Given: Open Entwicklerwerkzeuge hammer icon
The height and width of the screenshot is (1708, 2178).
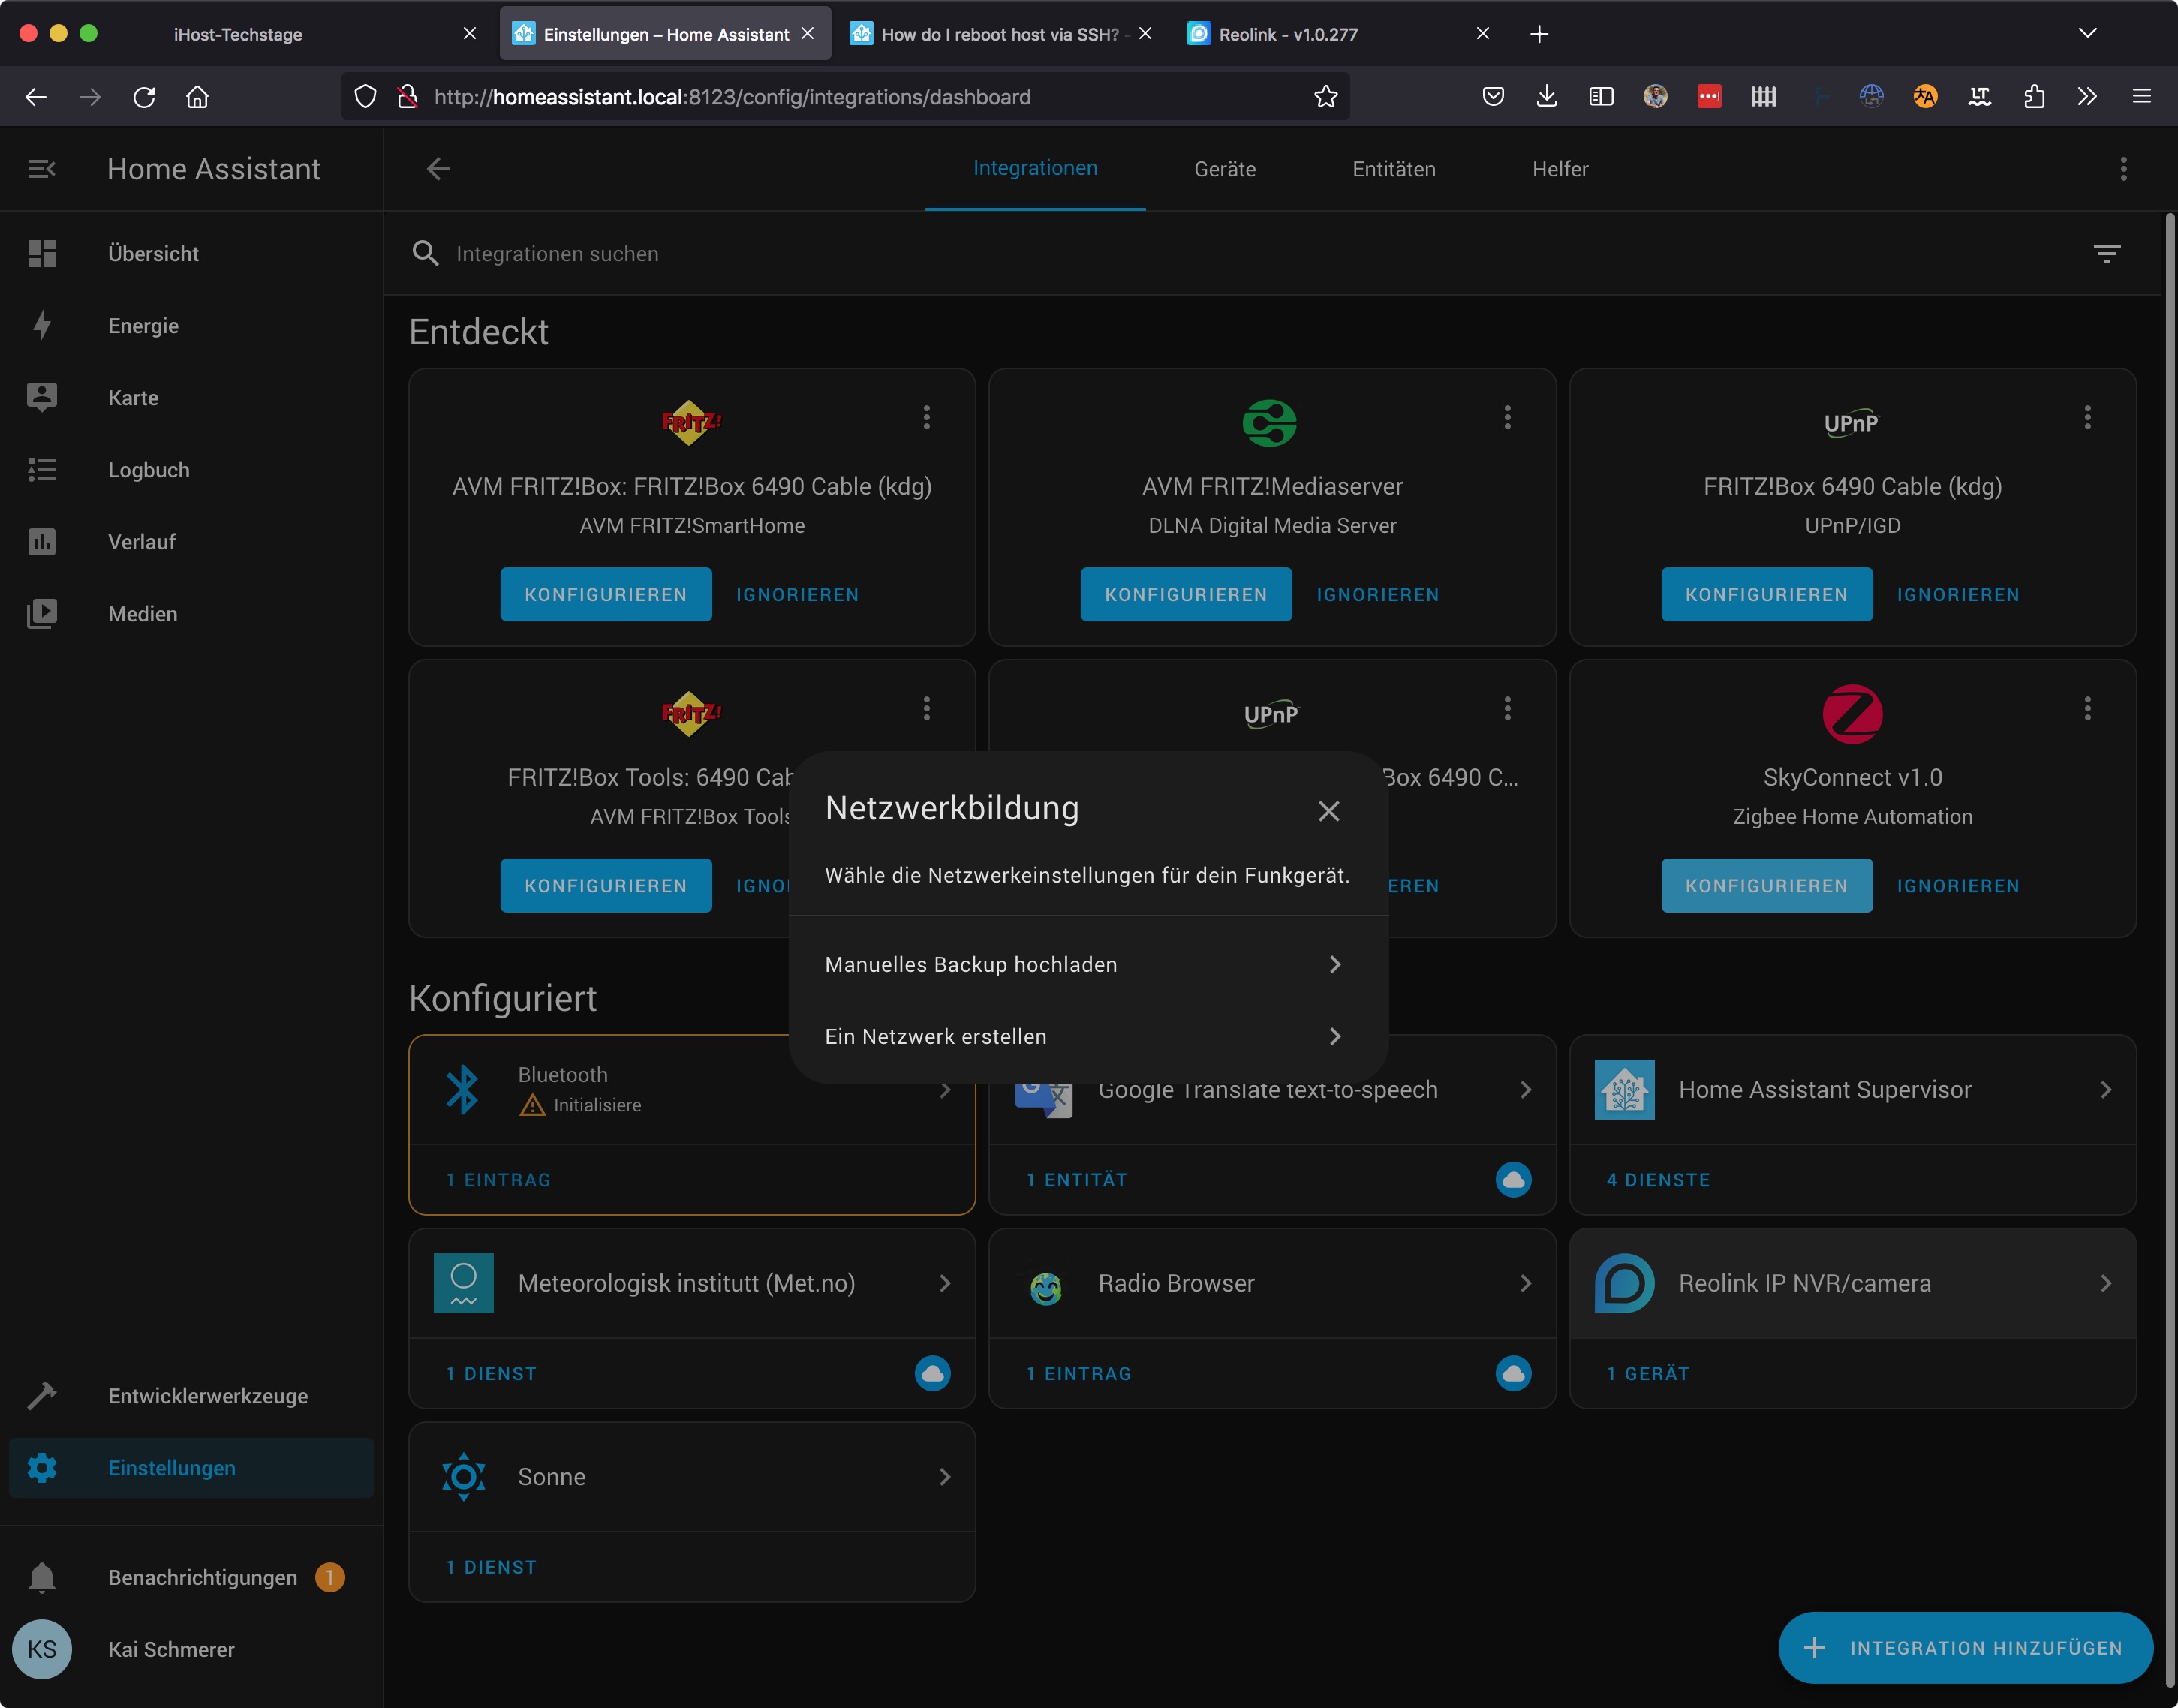Looking at the screenshot, I should 41,1396.
